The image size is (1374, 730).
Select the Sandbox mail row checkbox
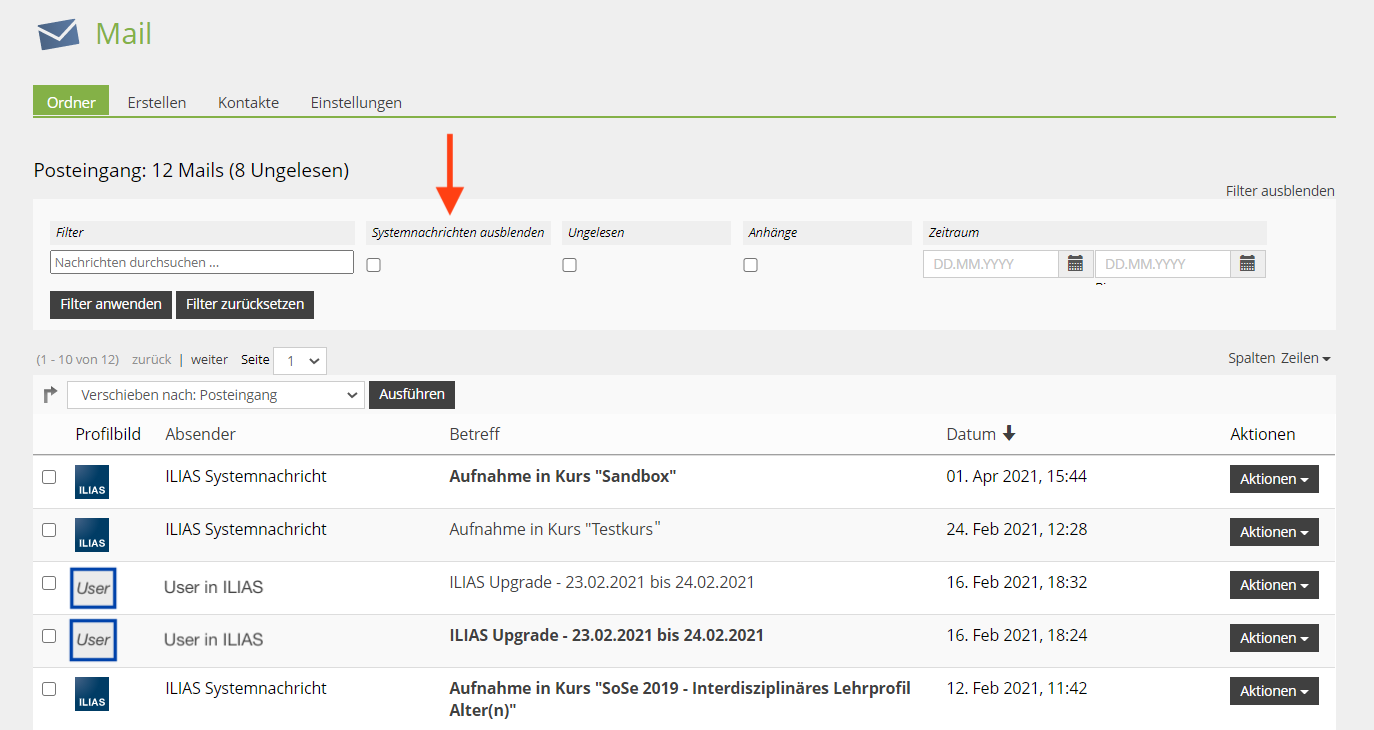49,477
